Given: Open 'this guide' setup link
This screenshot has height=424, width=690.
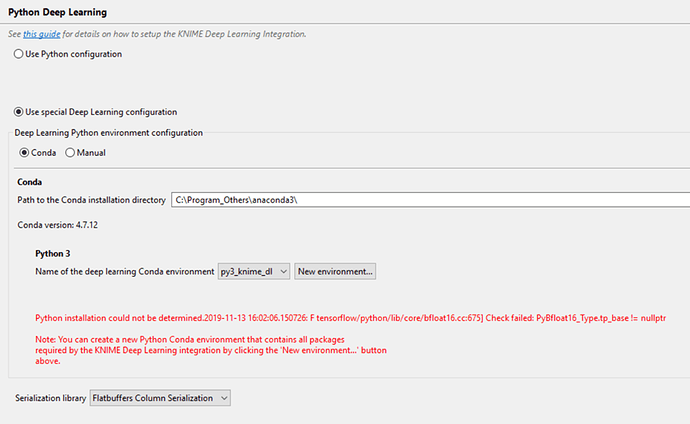Looking at the screenshot, I should pyautogui.click(x=41, y=34).
